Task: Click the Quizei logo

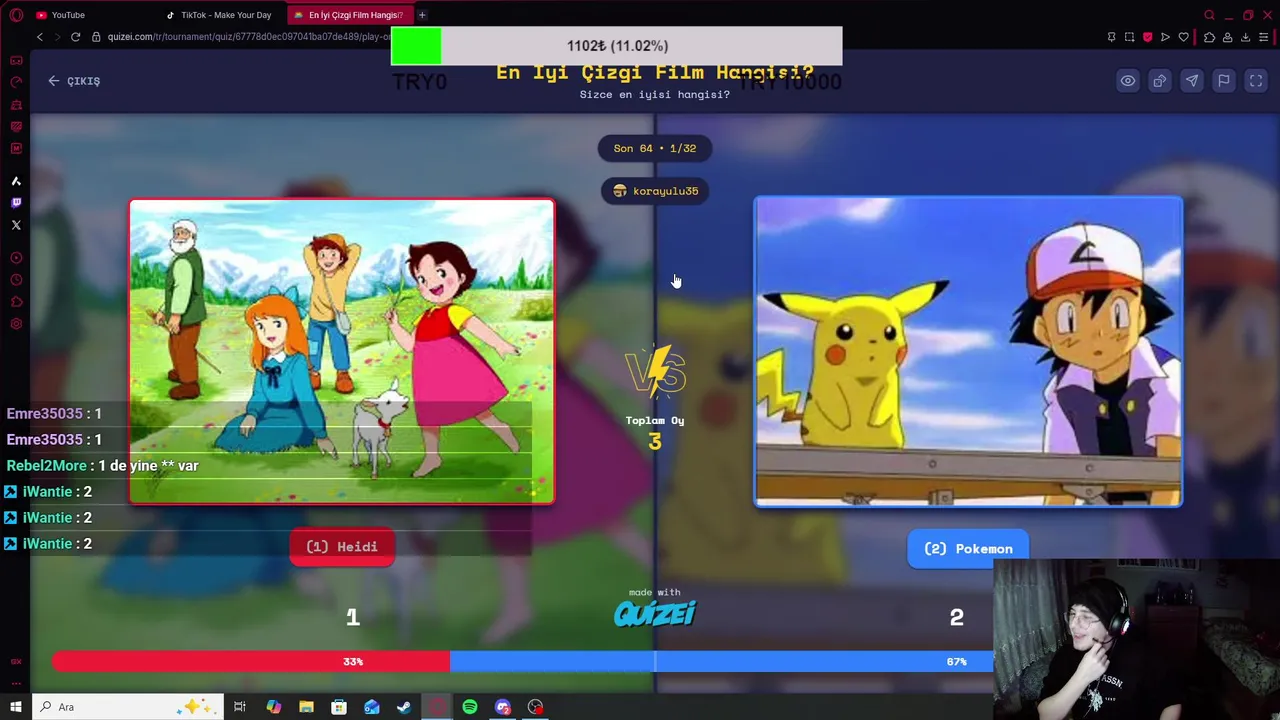Action: (655, 614)
